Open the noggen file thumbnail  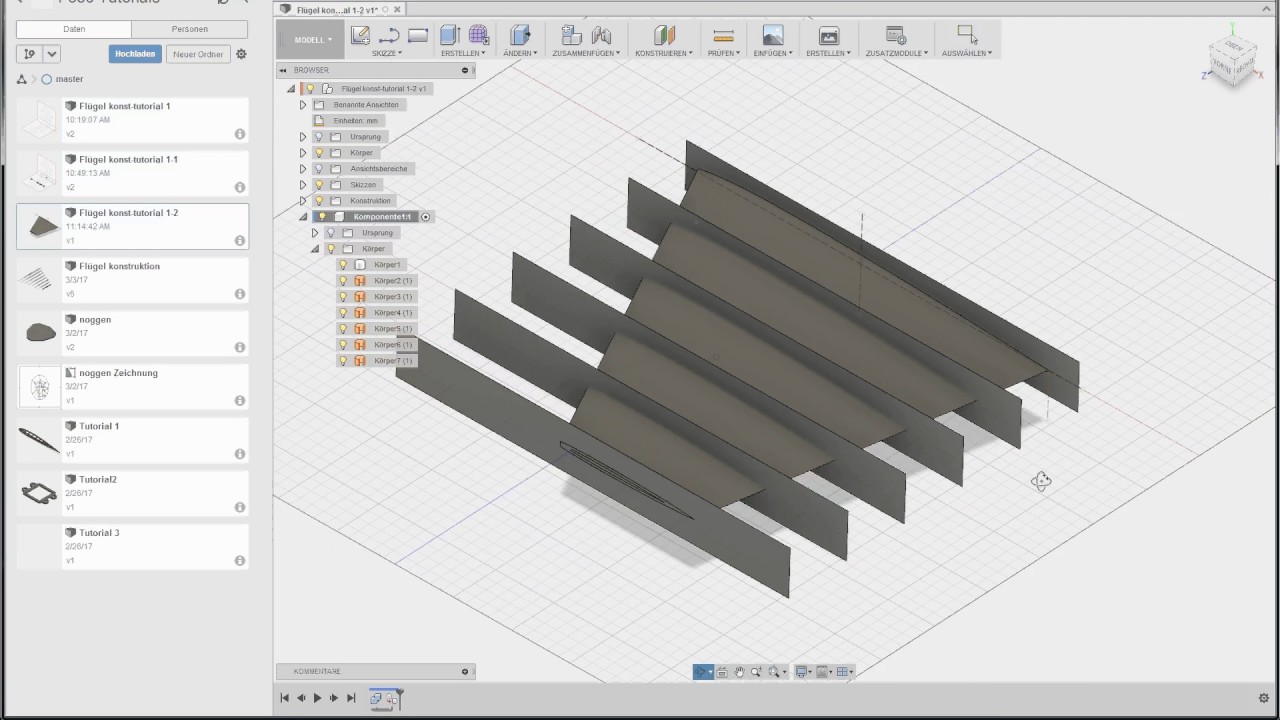point(40,332)
